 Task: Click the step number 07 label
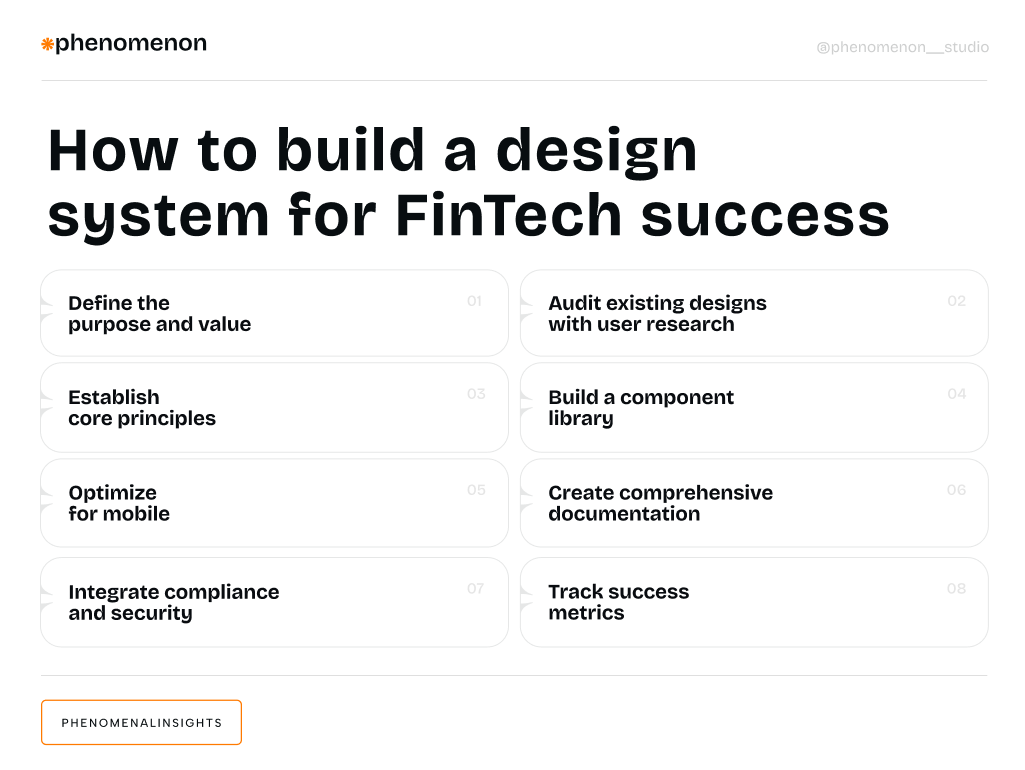476,588
